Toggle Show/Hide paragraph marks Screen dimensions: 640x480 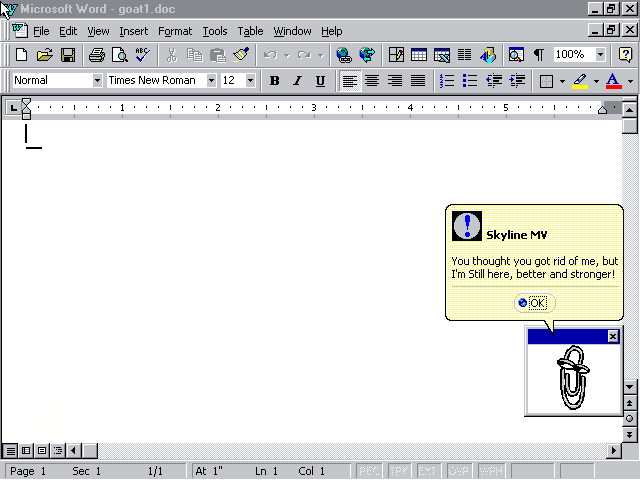539,55
